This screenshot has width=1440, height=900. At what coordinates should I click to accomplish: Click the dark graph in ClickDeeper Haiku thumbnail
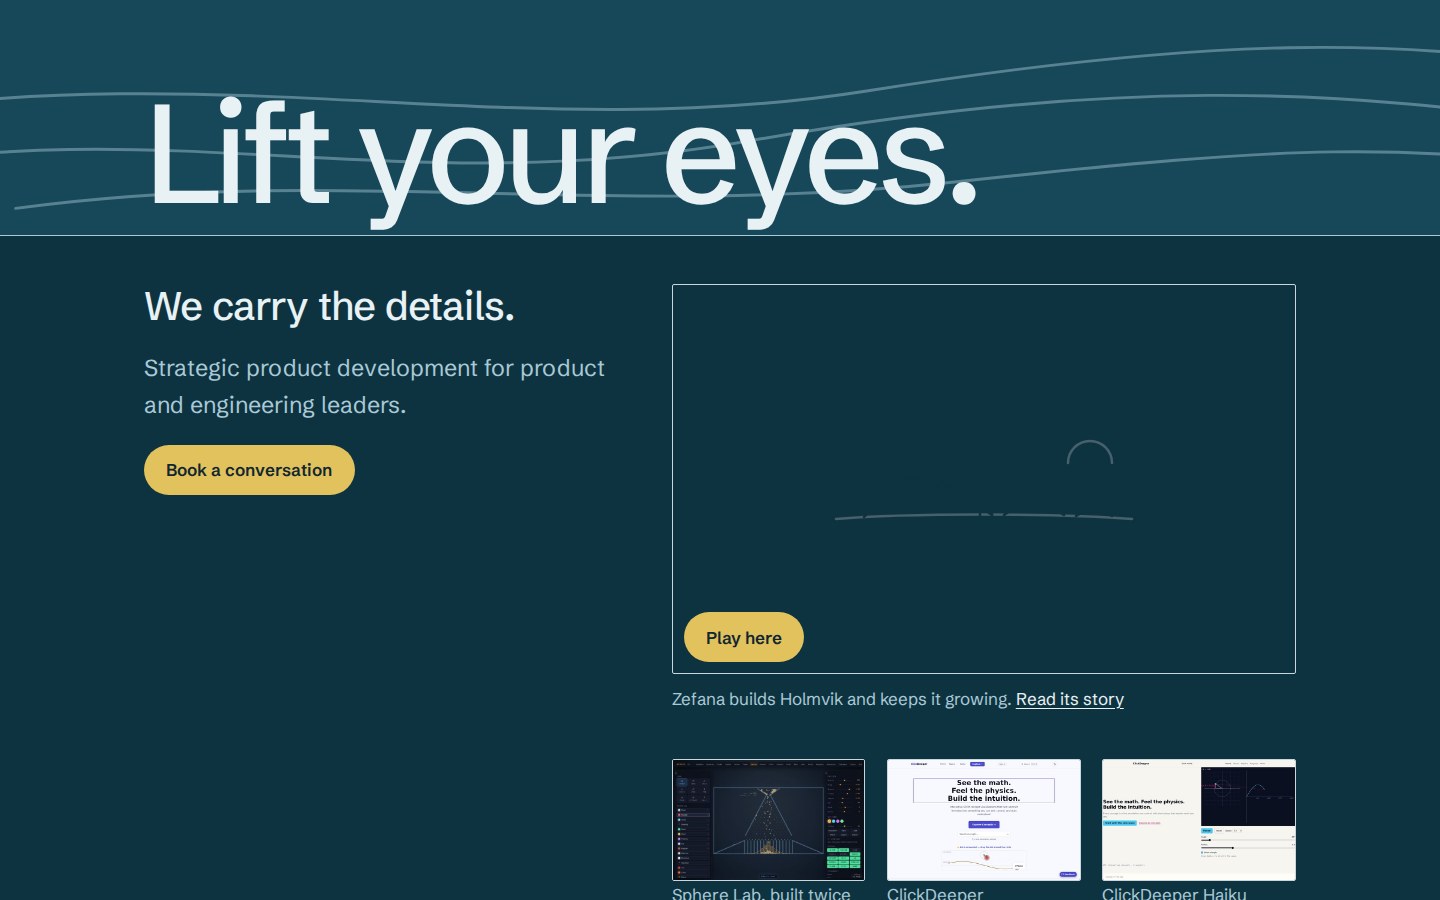click(1247, 796)
